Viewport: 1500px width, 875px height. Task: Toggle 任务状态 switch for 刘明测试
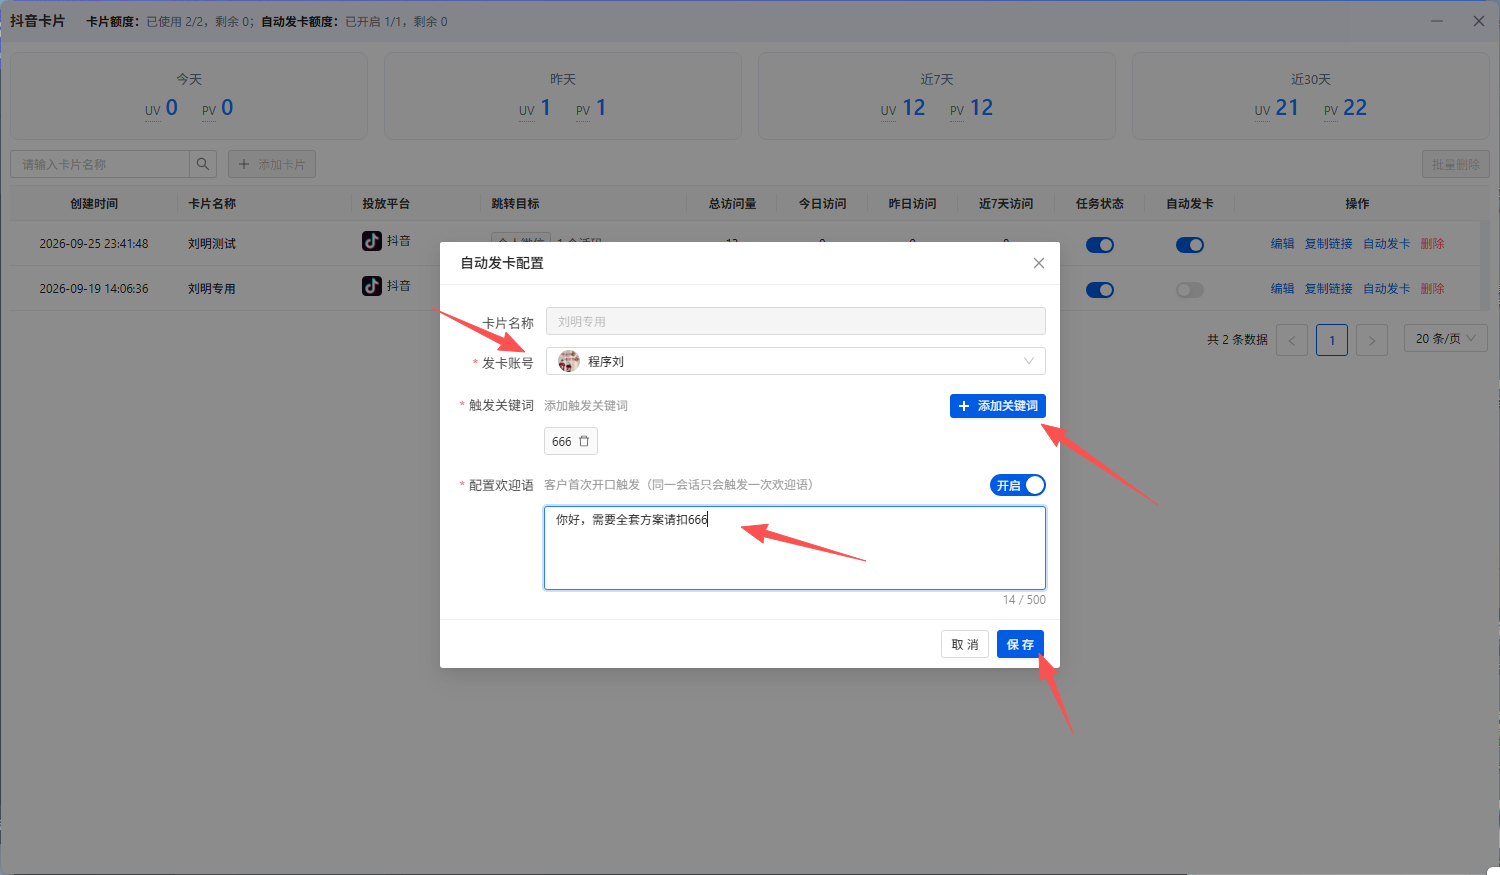[1100, 245]
